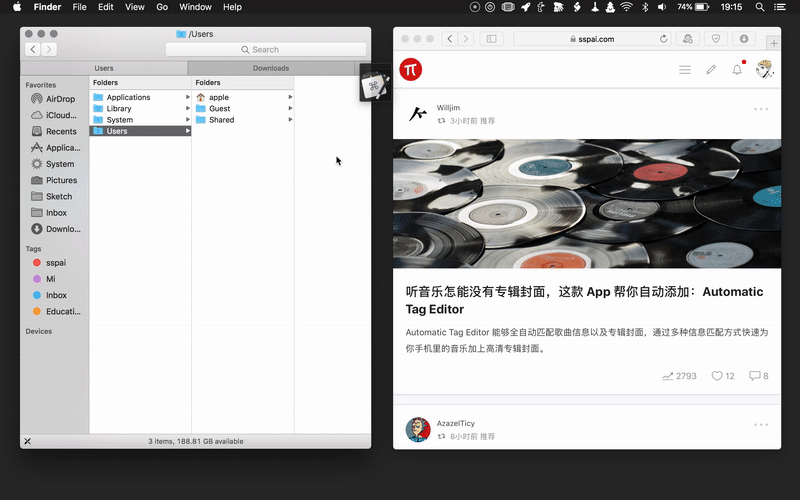This screenshot has width=800, height=500.
Task: Click the vinyl records article image
Action: (x=586, y=204)
